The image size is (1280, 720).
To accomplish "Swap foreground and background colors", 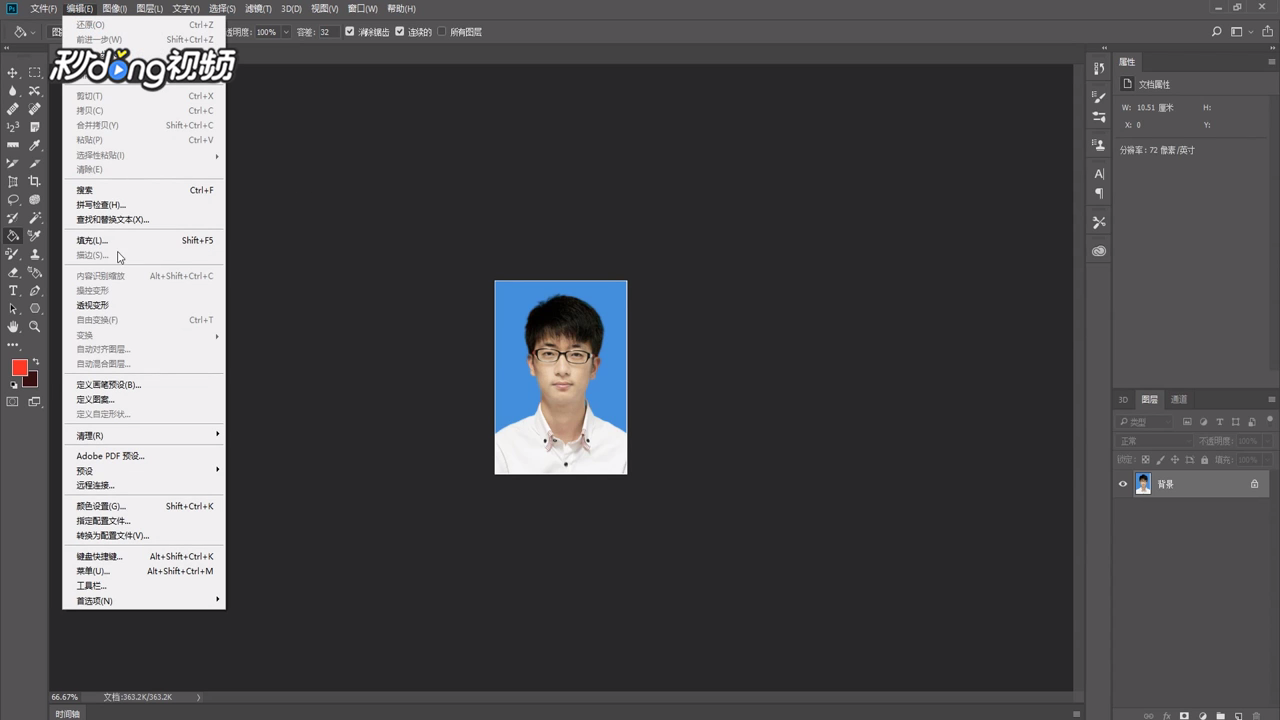I will pyautogui.click(x=36, y=362).
